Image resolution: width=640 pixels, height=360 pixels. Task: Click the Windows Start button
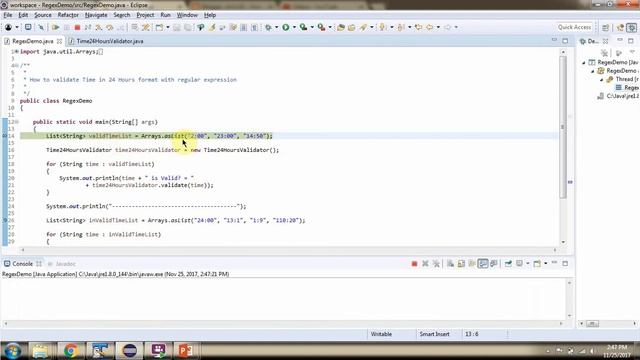click(13, 351)
